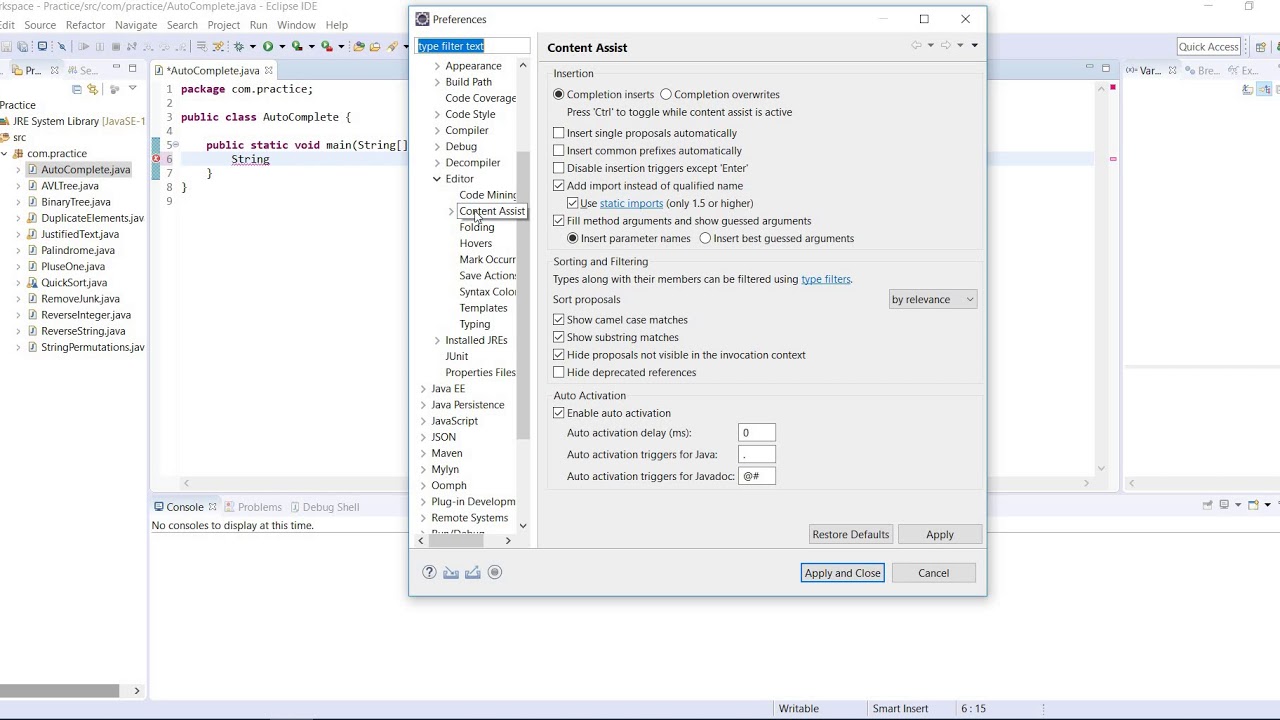Click the Skip All Breakpoints toolbar icon
Viewport: 1280px width, 720px height.
click(62, 46)
